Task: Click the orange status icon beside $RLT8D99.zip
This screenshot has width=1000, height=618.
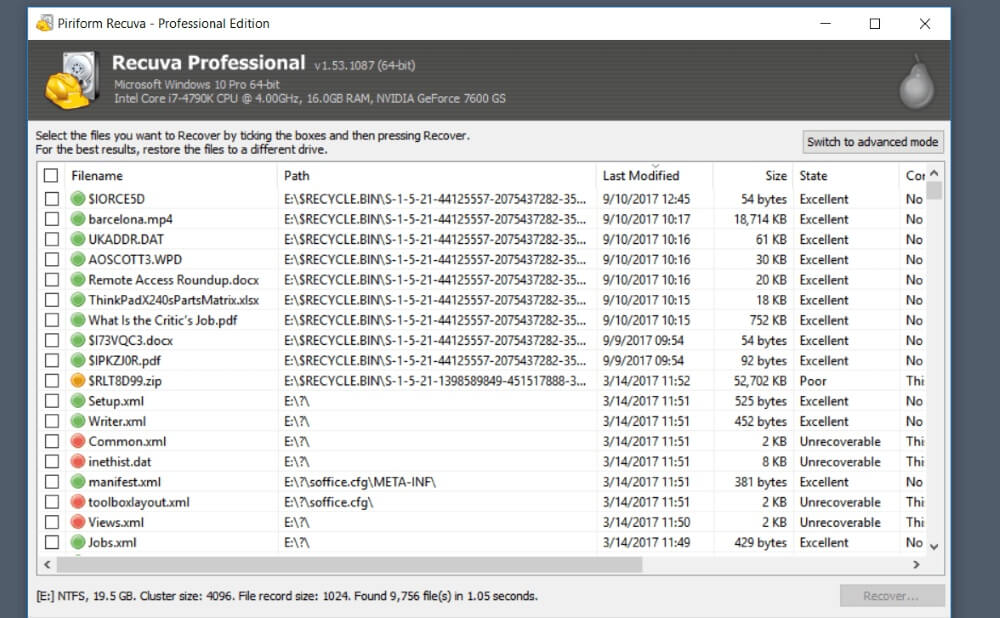Action: click(x=78, y=381)
